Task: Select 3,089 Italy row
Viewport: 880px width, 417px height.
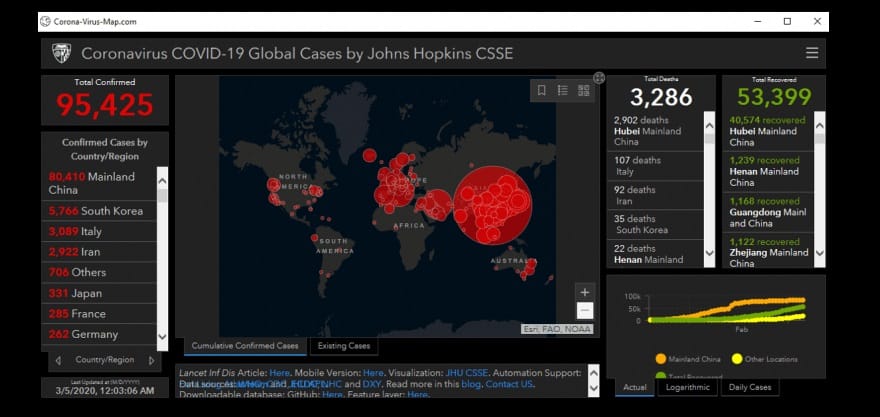Action: coord(99,231)
